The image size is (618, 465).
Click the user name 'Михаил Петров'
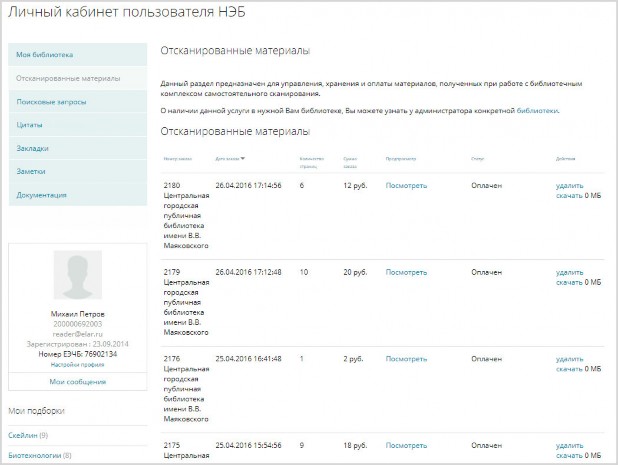coord(78,314)
